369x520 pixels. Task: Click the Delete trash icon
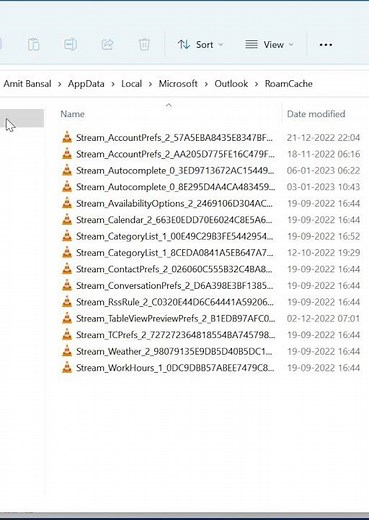[144, 44]
